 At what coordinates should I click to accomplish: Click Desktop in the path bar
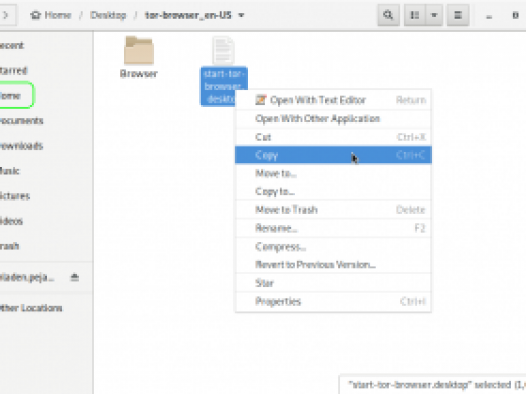click(108, 15)
